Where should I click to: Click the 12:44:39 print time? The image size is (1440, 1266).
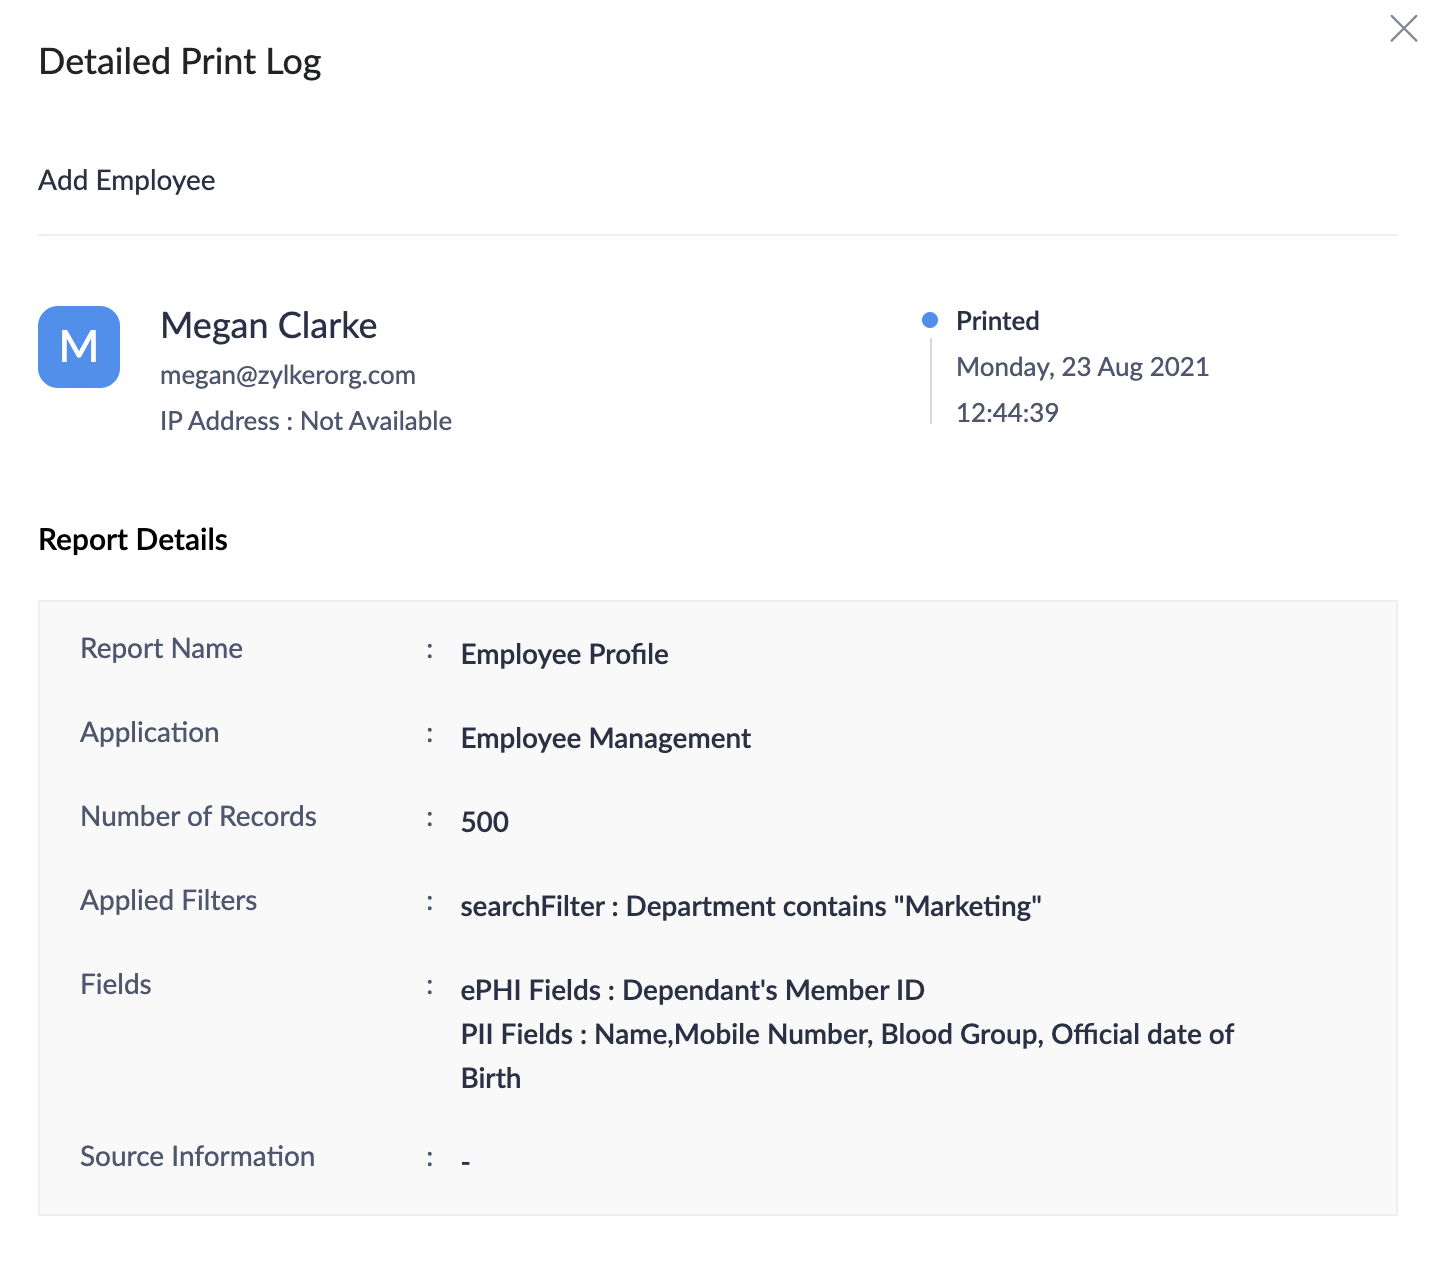(x=1007, y=413)
